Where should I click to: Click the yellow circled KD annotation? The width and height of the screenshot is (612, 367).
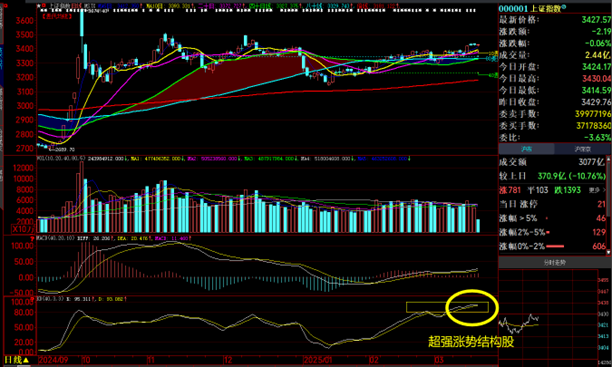pos(472,308)
